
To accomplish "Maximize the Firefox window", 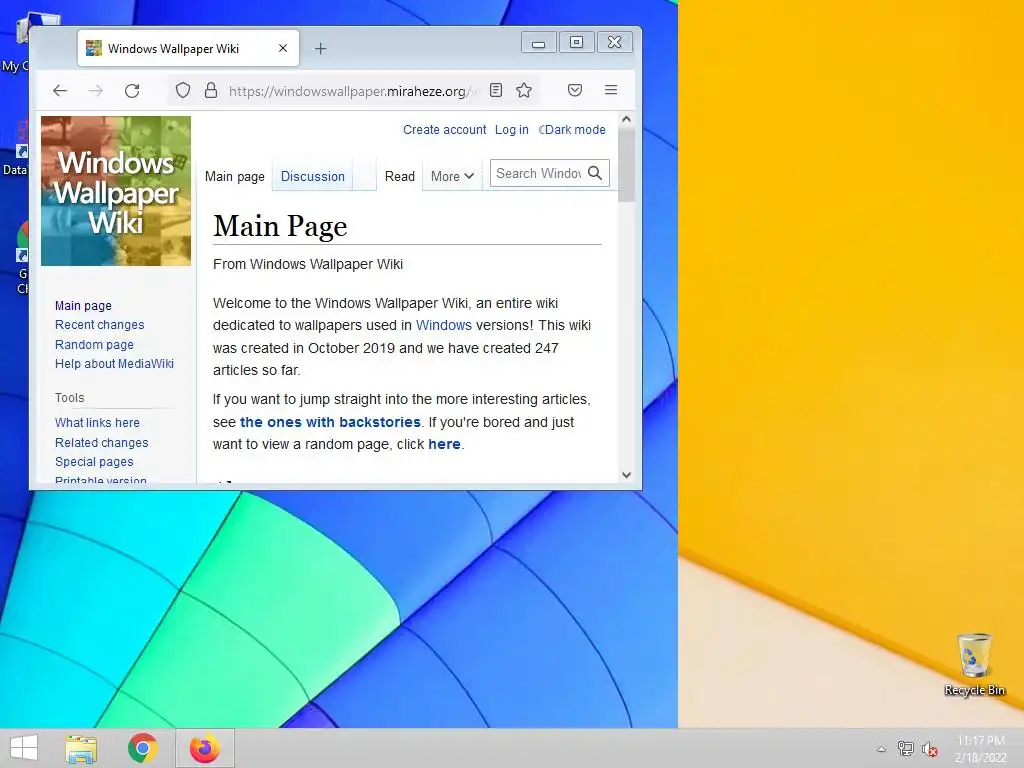I will pos(577,42).
